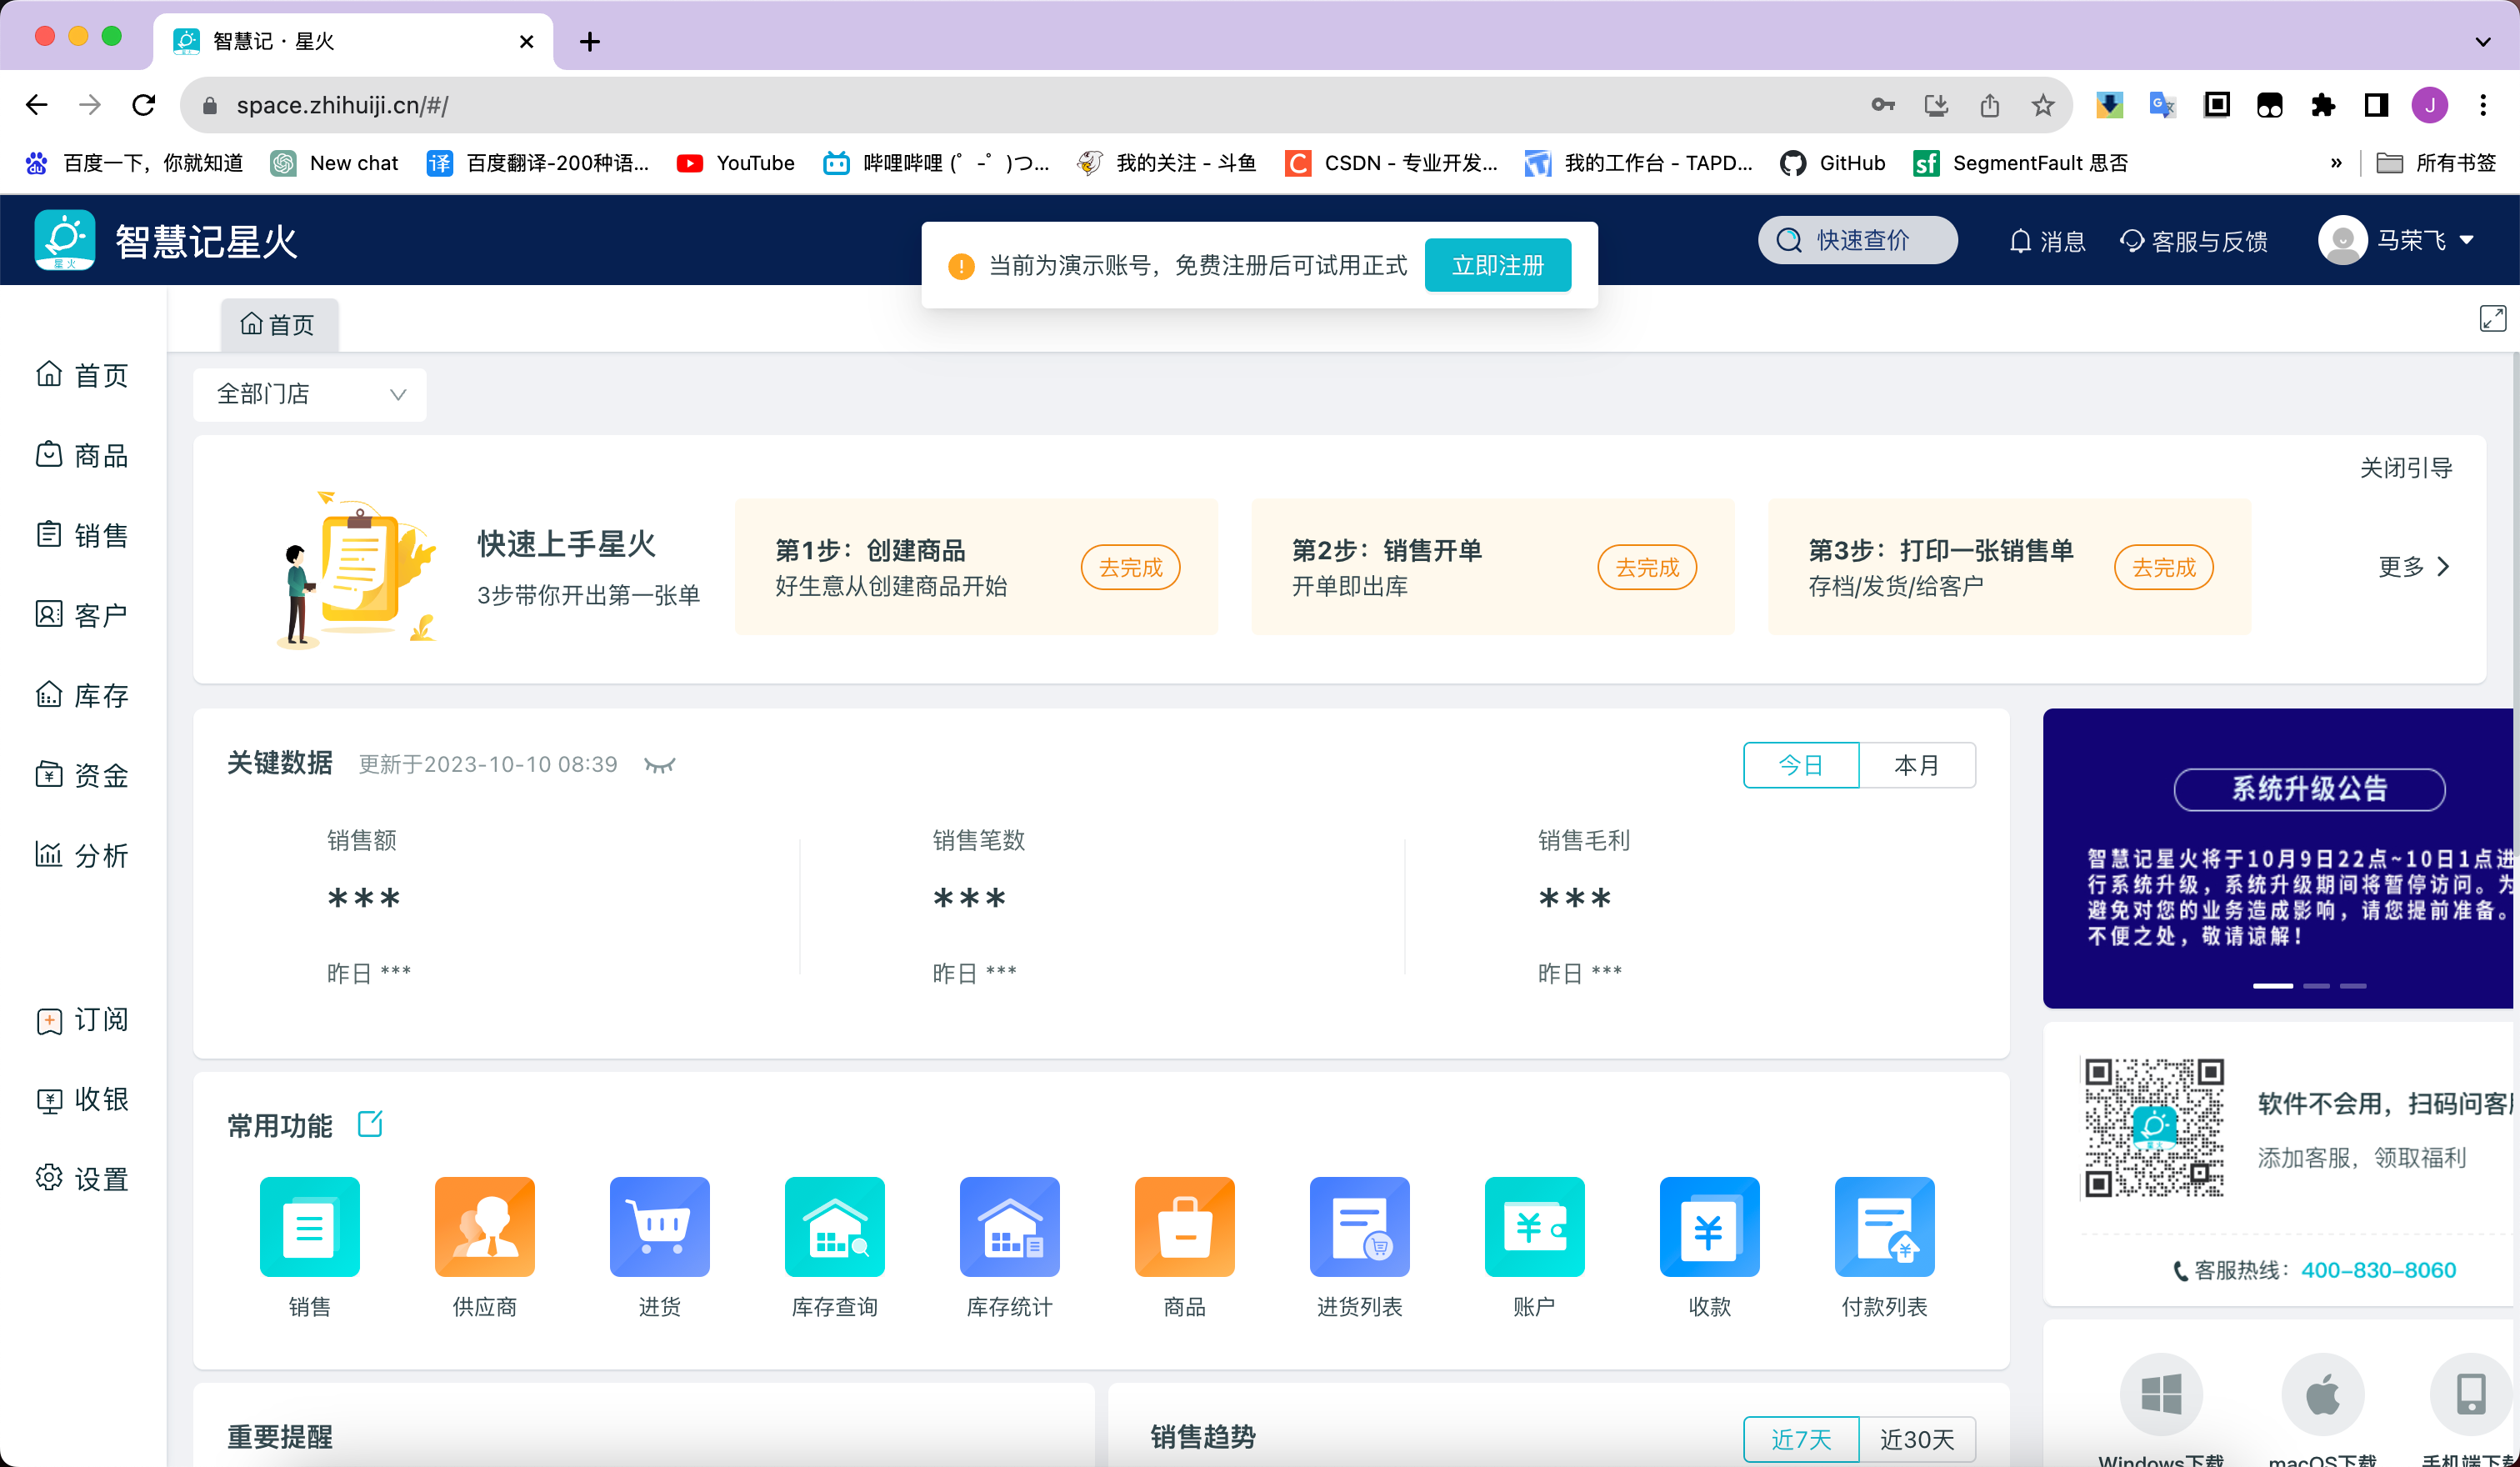Click the macOS下载 apple icon
The image size is (2520, 1467).
click(x=2322, y=1393)
